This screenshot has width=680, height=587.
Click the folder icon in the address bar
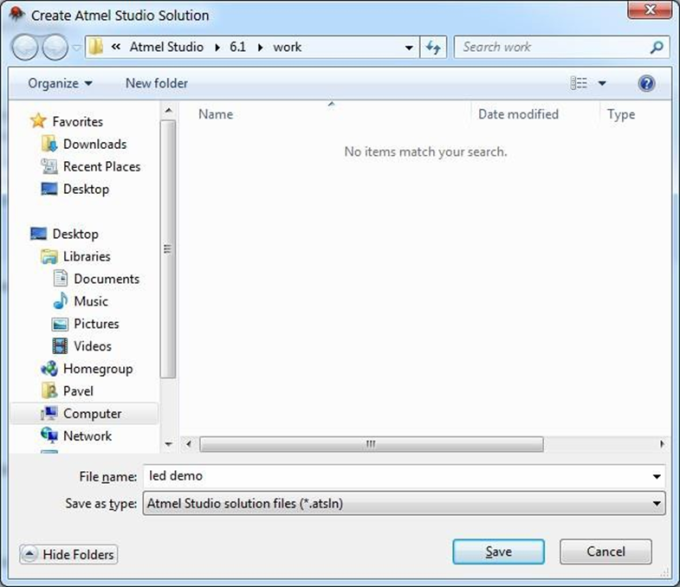[x=96, y=47]
